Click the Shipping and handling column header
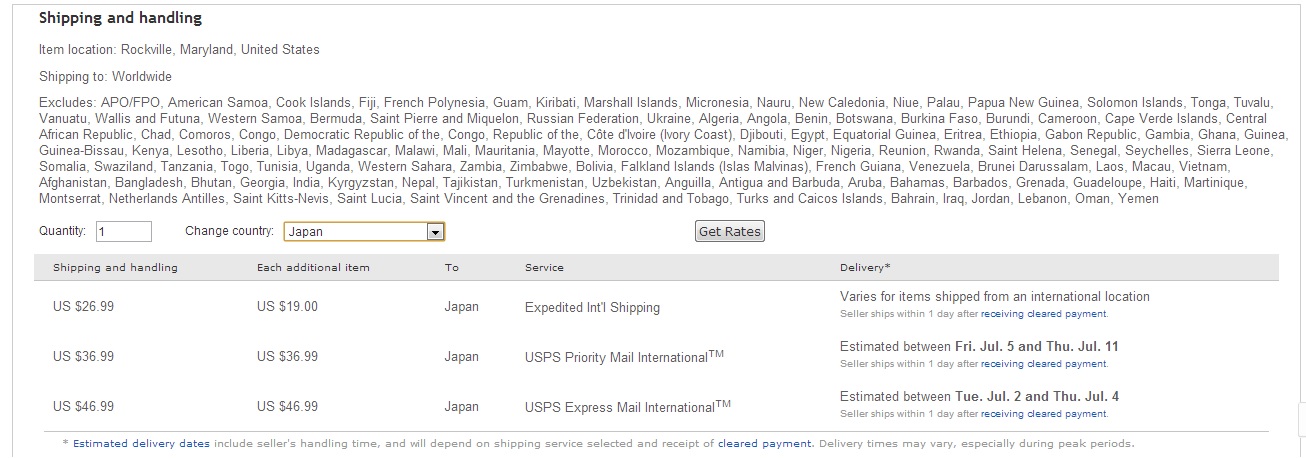The width and height of the screenshot is (1306, 458). point(115,268)
